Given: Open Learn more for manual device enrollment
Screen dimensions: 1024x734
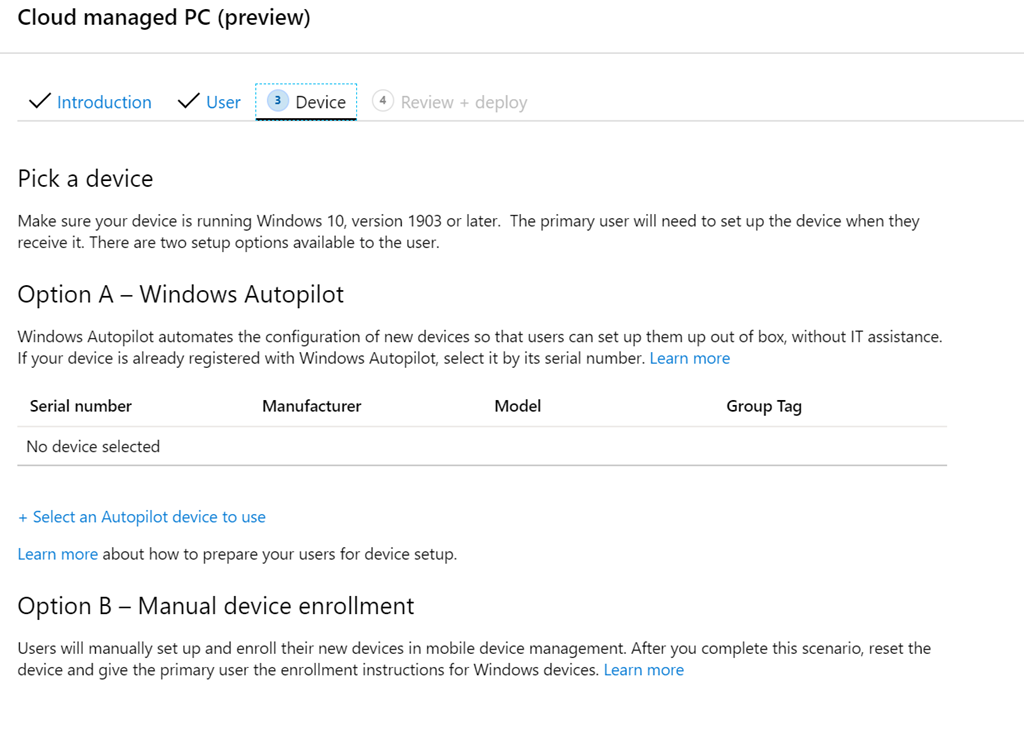Looking at the screenshot, I should 643,670.
